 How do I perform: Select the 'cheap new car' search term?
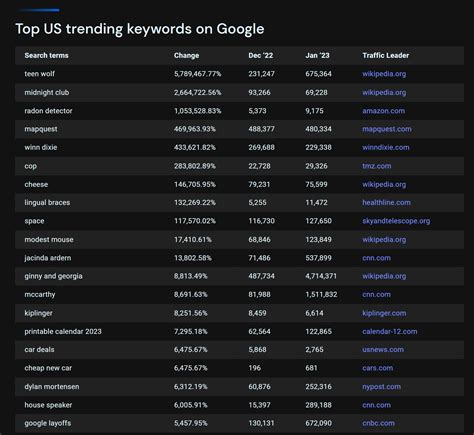[x=48, y=368]
